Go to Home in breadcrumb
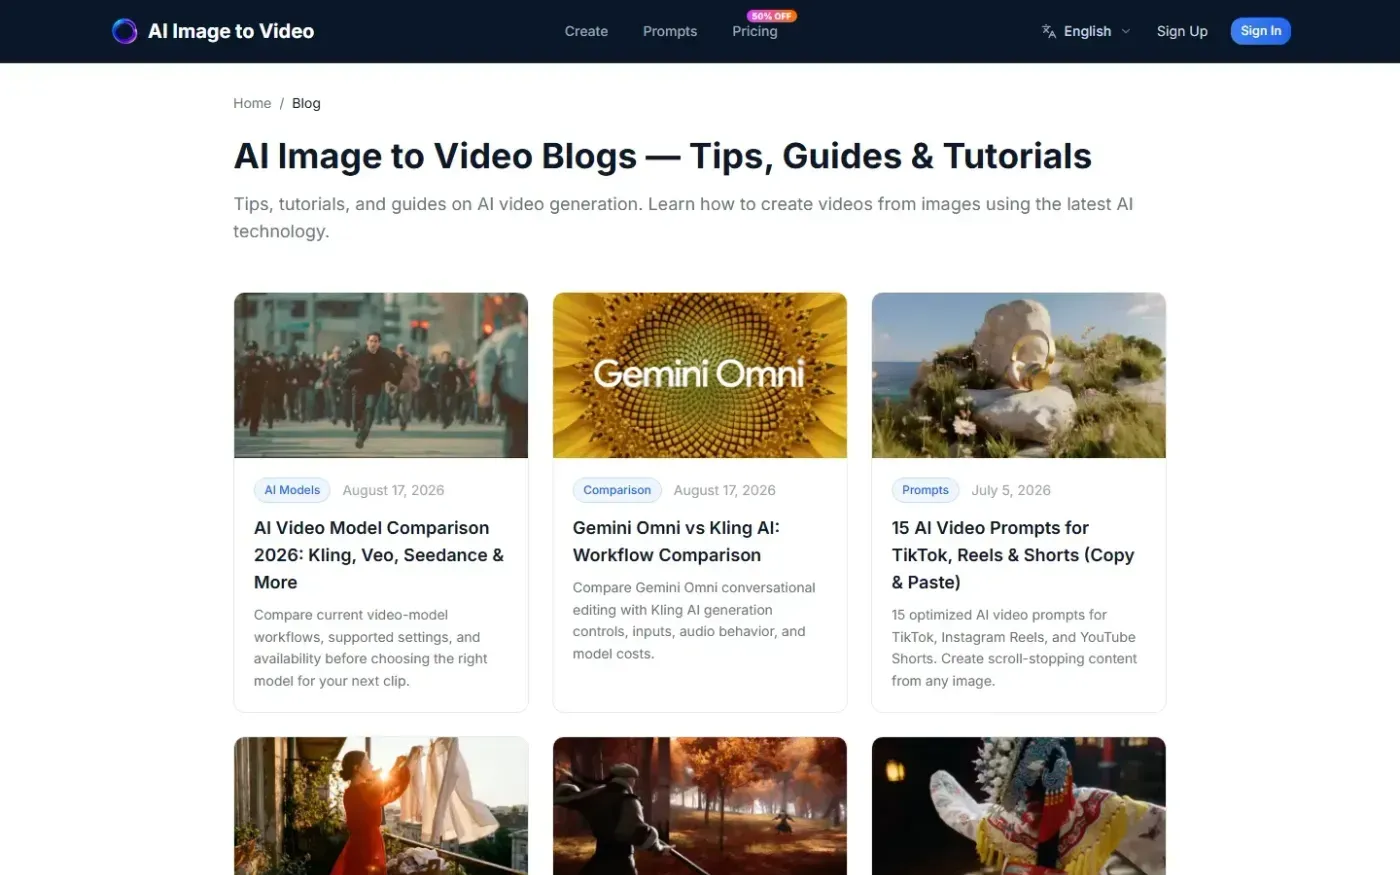This screenshot has width=1400, height=875. pyautogui.click(x=252, y=103)
